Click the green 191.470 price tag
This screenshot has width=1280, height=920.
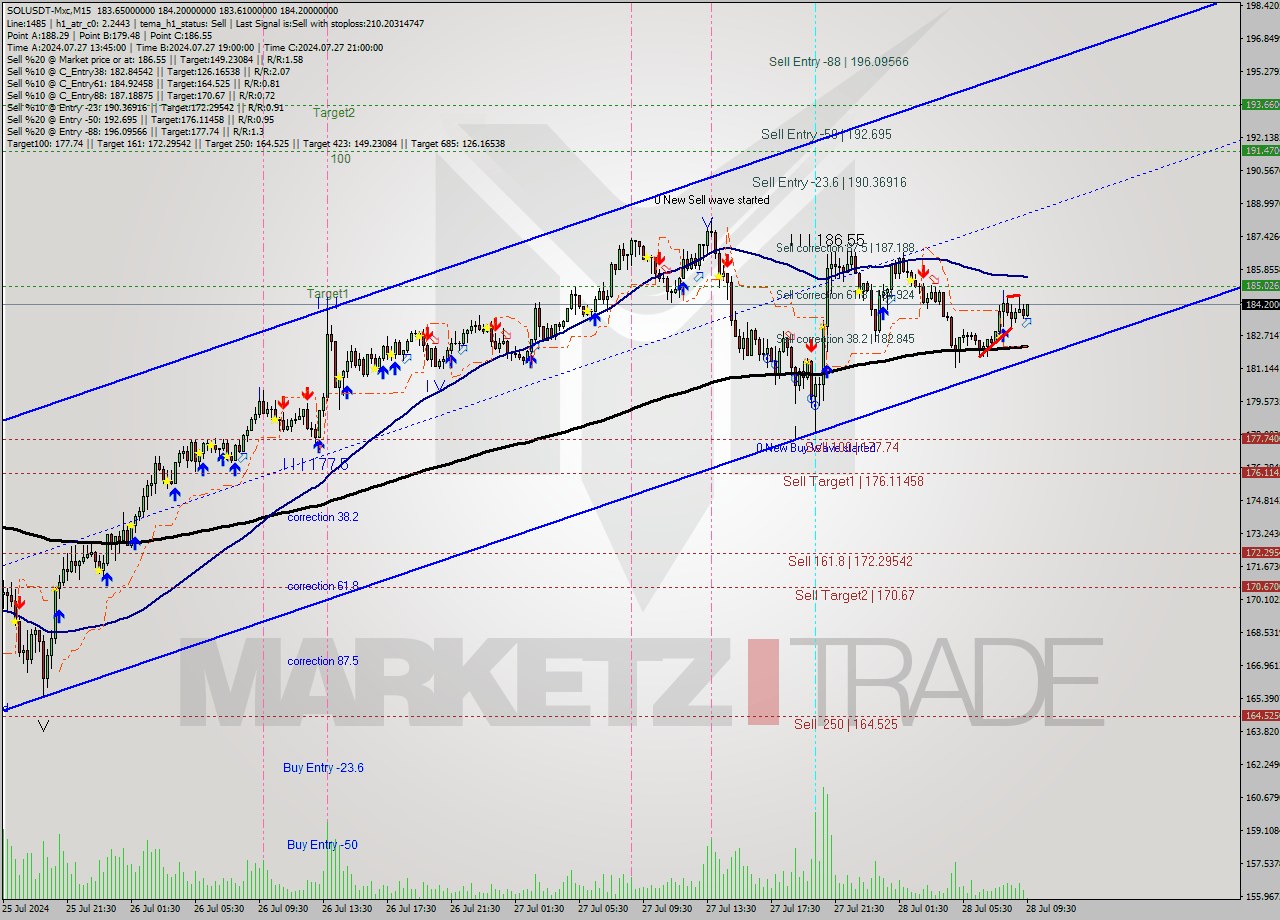pos(1260,150)
